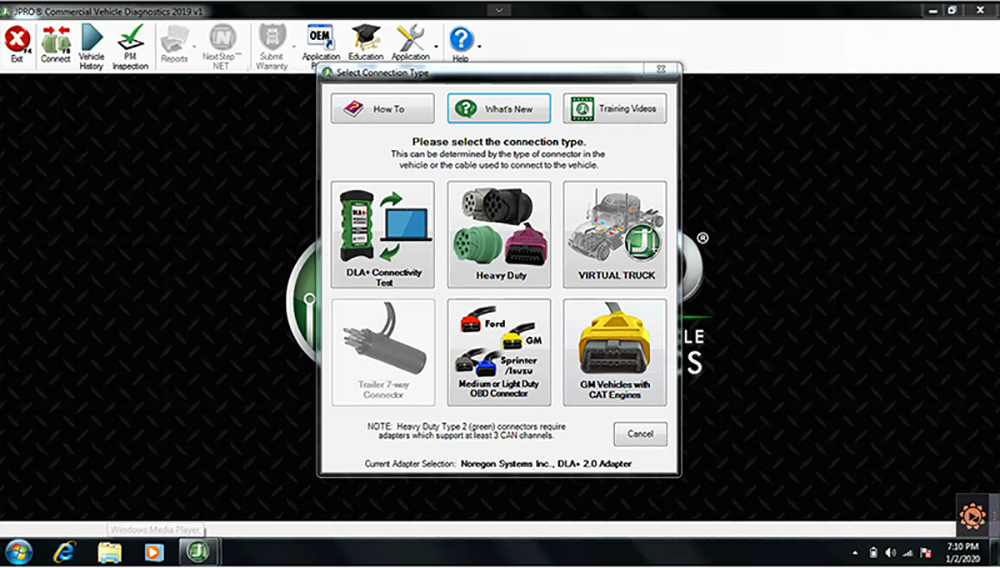Screen dimensions: 1000x568
Task: Open the Windows Start button
Action: click(18, 552)
